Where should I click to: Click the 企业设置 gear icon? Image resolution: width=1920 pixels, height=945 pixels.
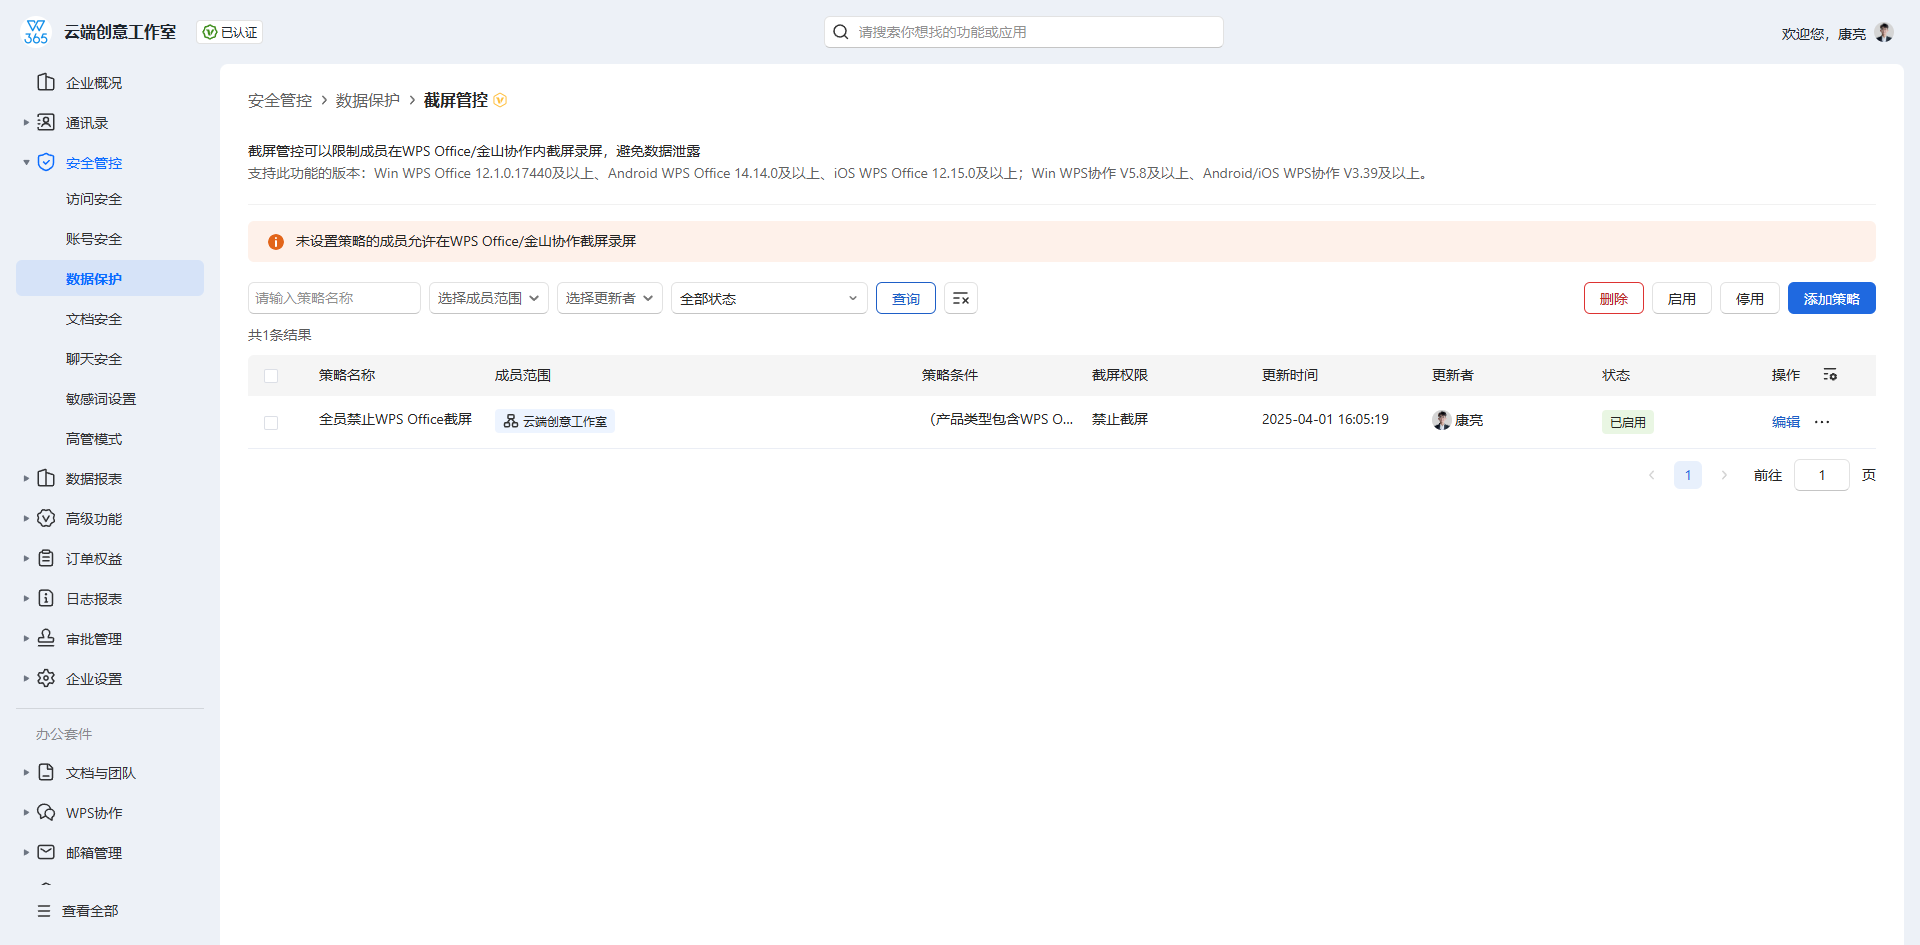pos(46,678)
